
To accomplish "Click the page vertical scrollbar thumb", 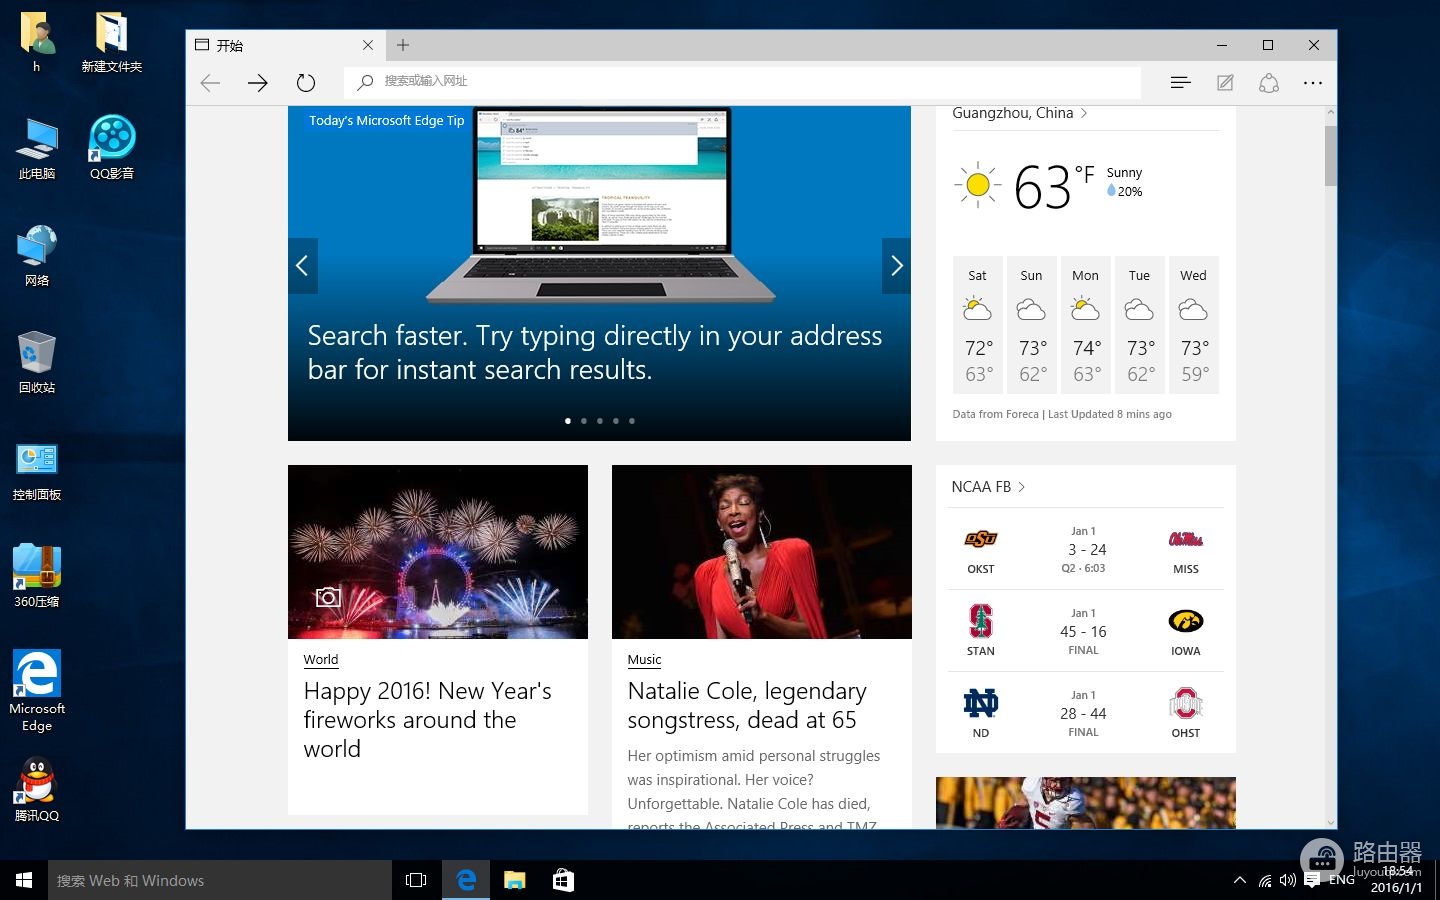I will coord(1330,156).
